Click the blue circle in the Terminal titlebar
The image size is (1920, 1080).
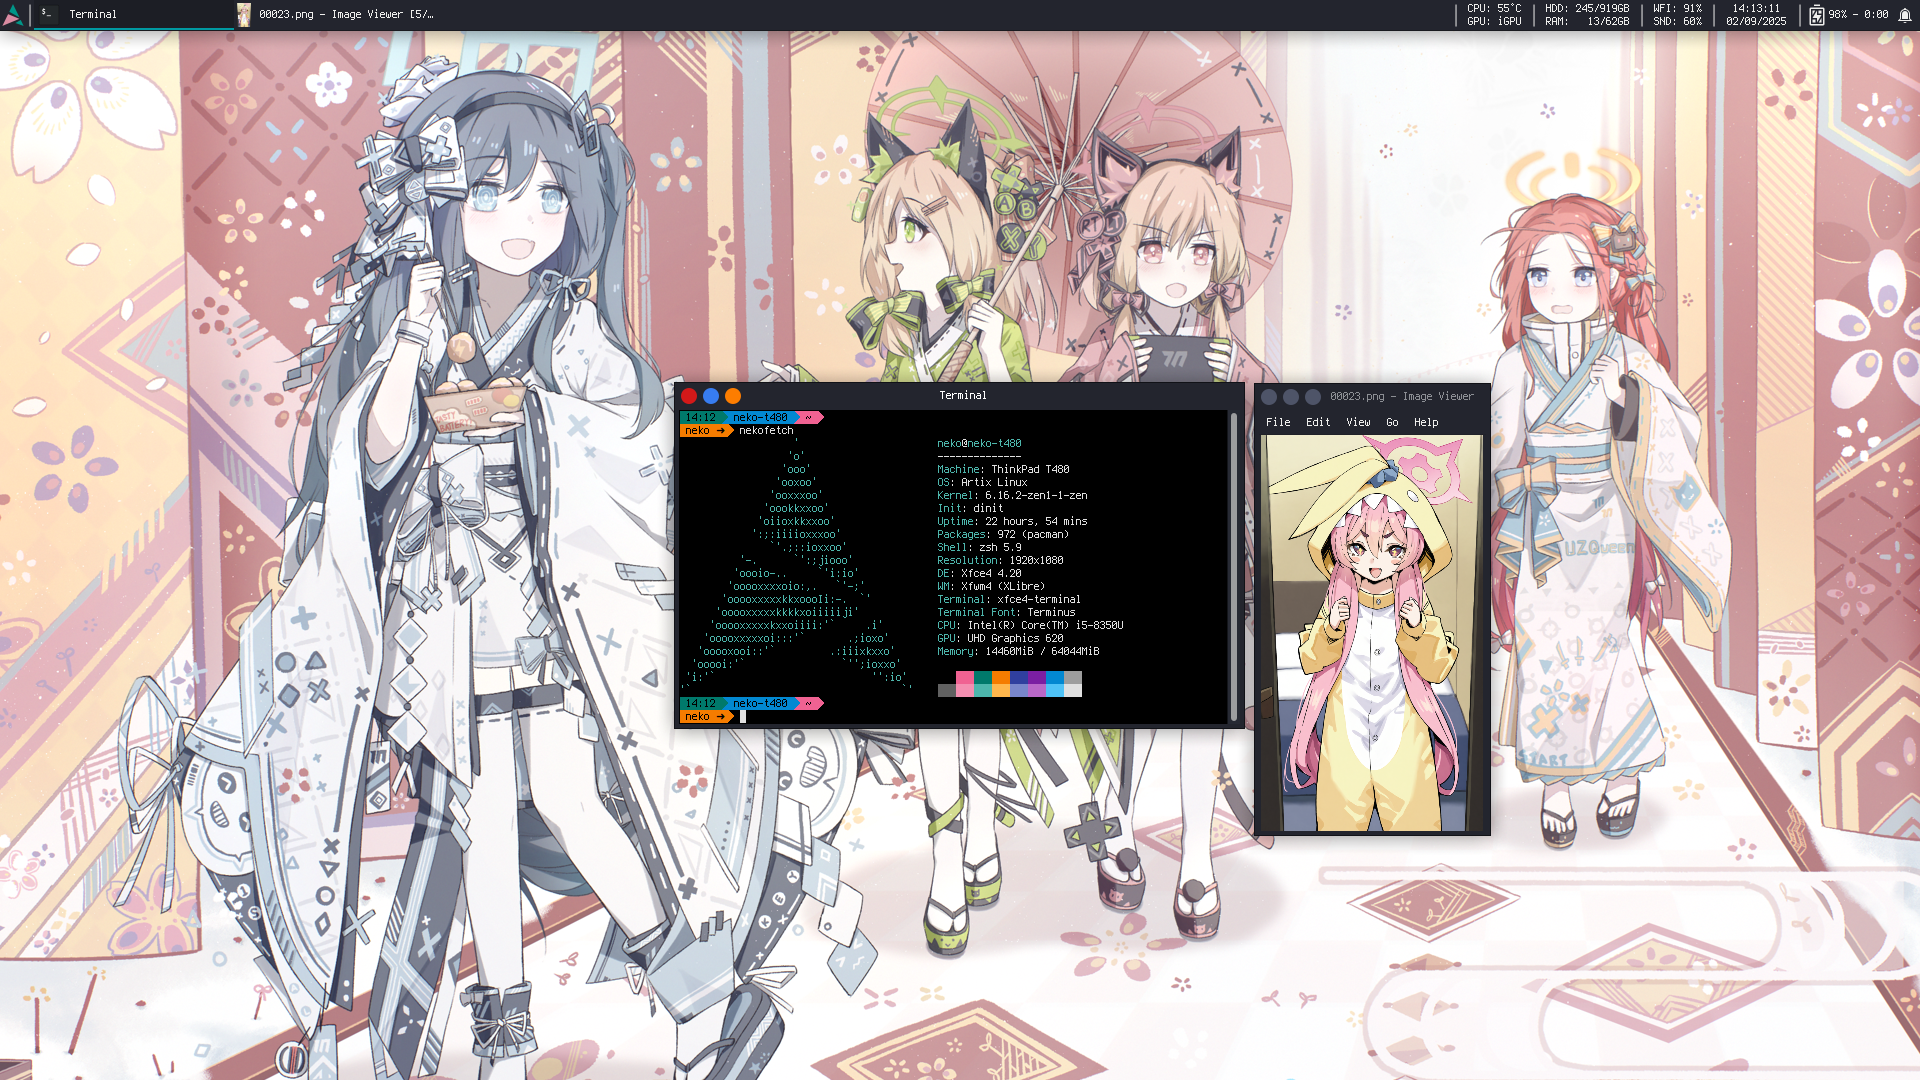pos(711,396)
